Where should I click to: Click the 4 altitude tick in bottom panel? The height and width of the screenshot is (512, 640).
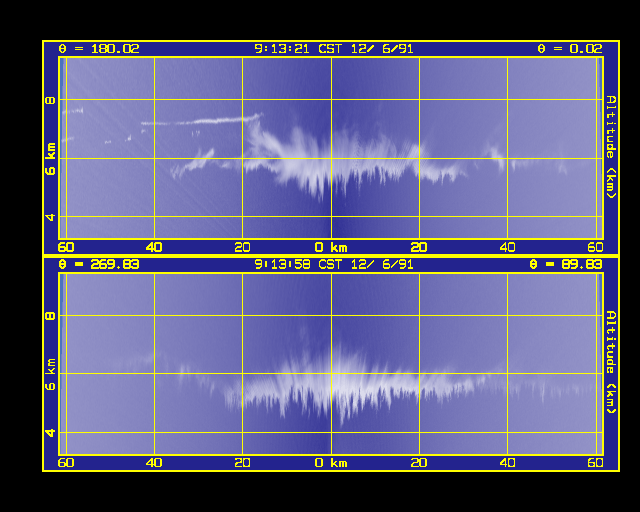pos(50,433)
